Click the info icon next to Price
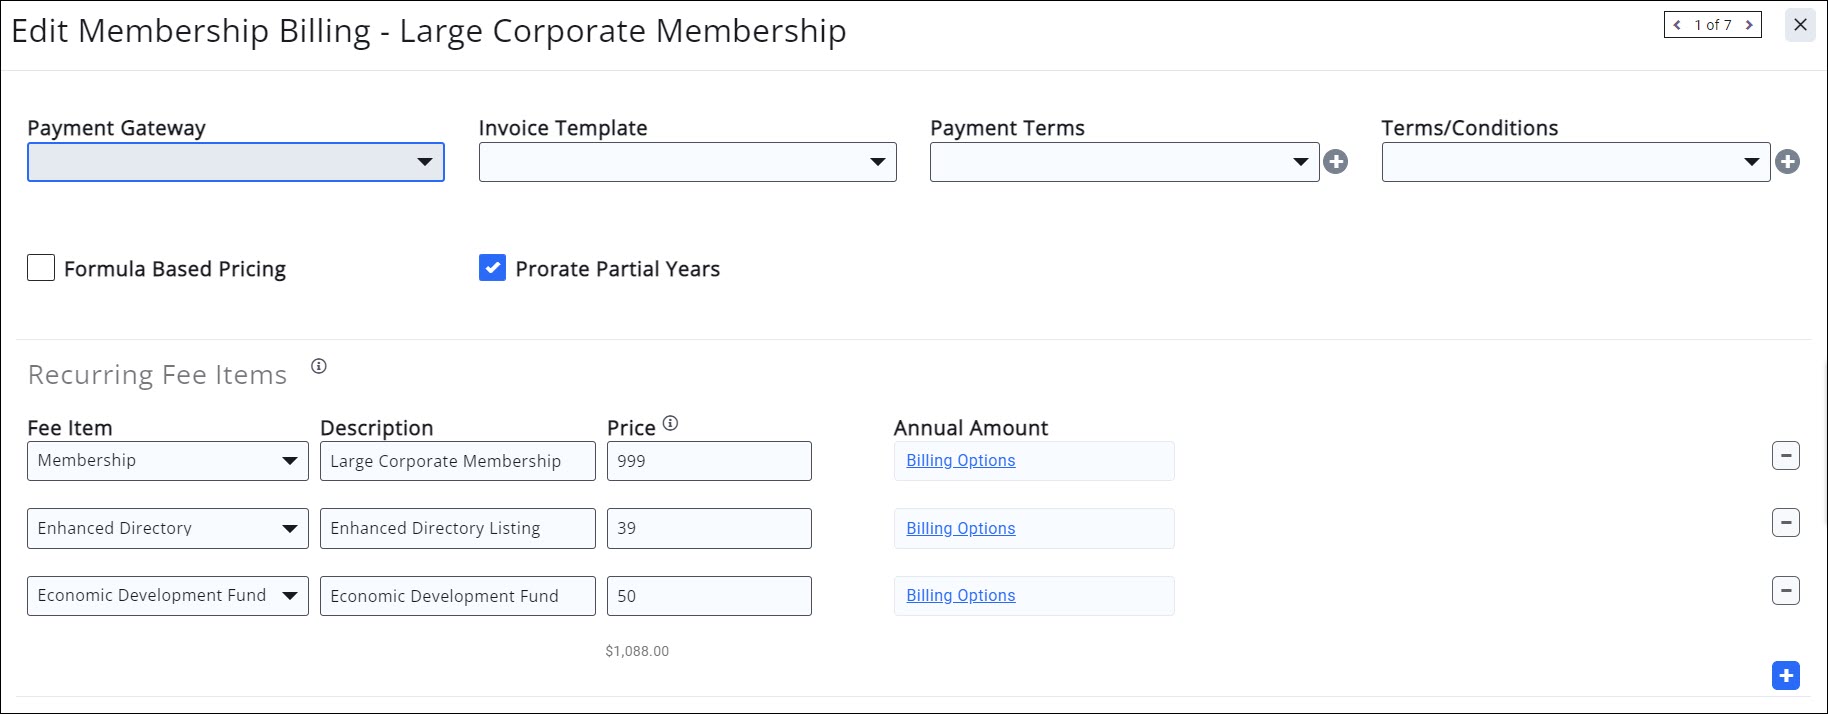 pos(670,424)
